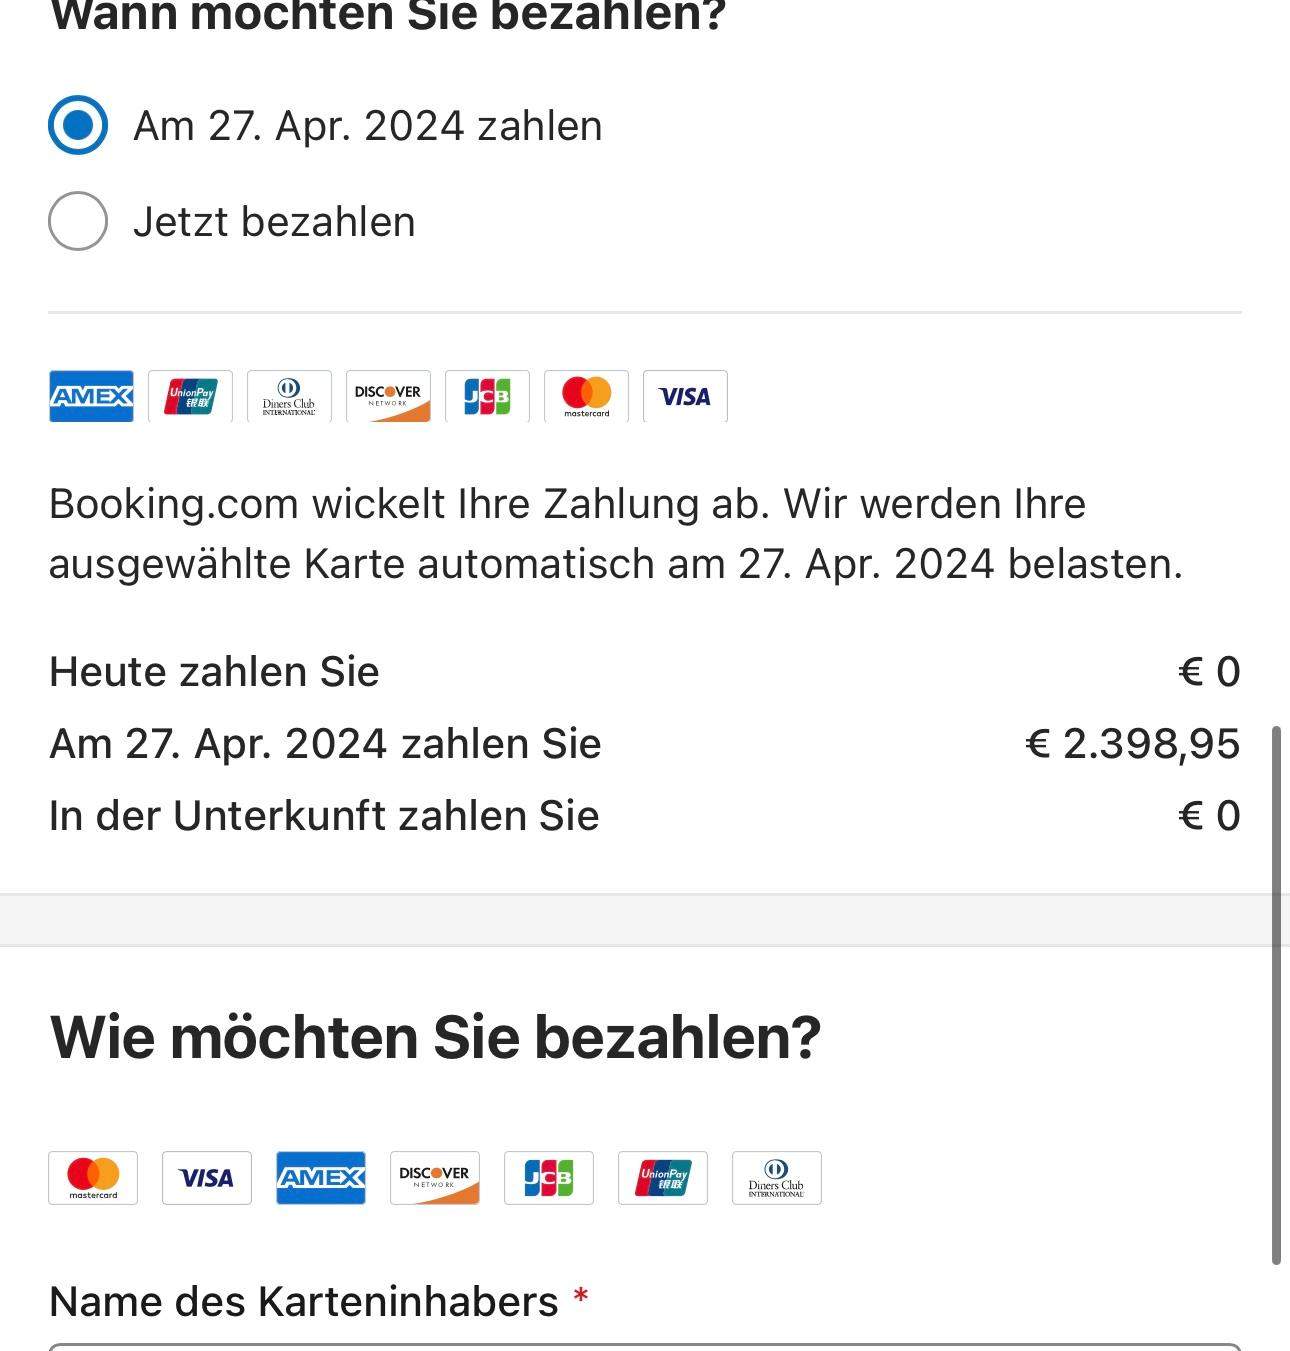The width and height of the screenshot is (1290, 1351).
Task: Click the JCB card logo
Action: pyautogui.click(x=487, y=396)
